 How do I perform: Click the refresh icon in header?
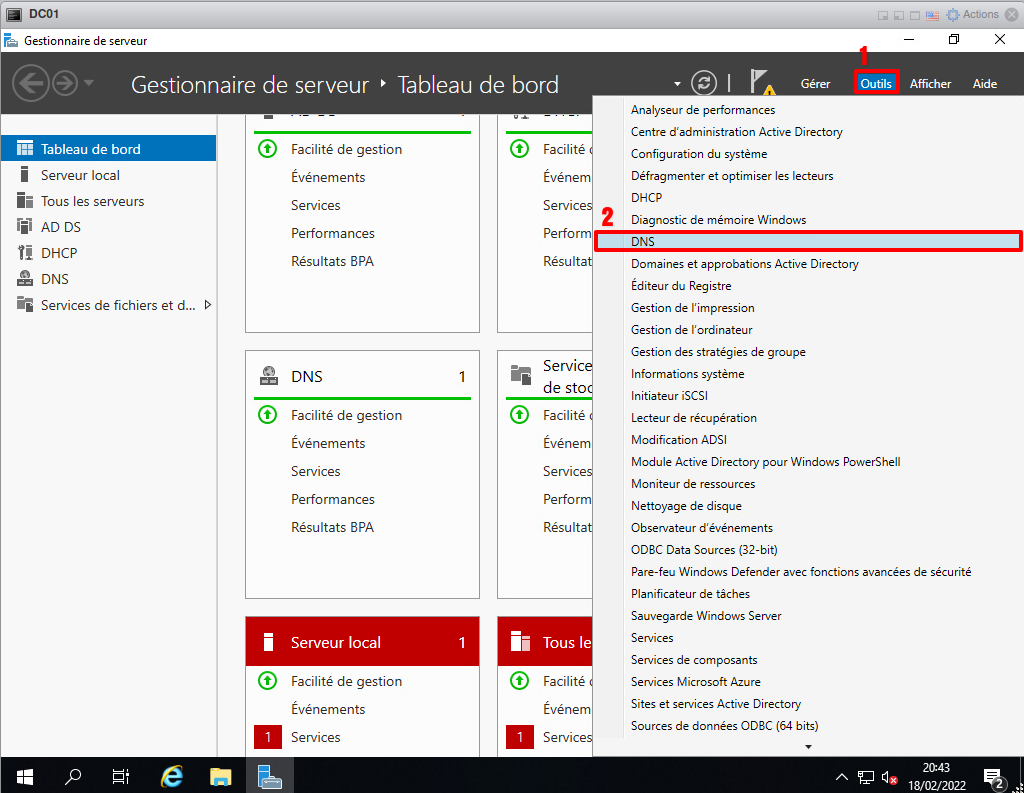(704, 83)
